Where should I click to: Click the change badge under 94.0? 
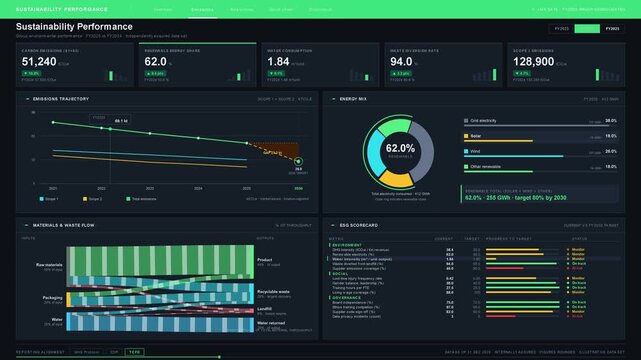click(401, 74)
